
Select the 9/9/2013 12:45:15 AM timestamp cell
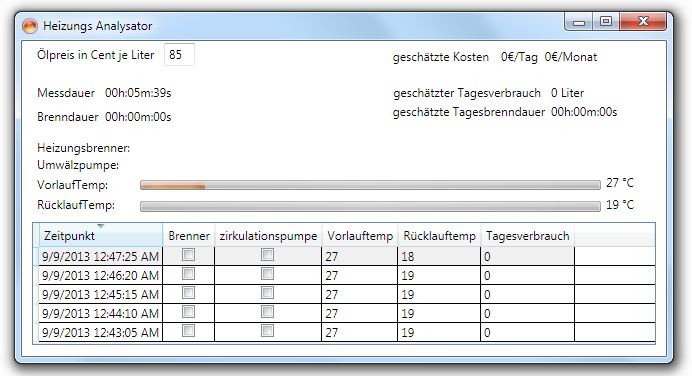pyautogui.click(x=101, y=294)
